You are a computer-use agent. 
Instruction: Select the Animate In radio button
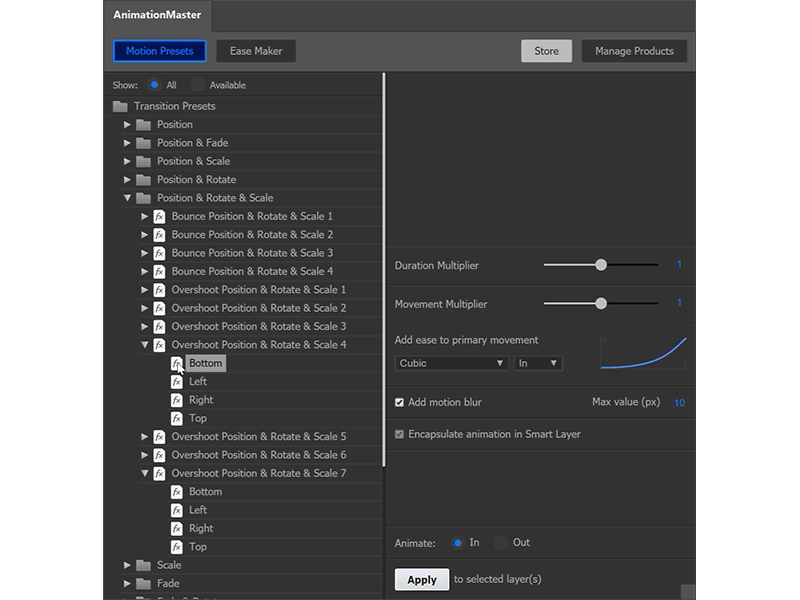458,543
